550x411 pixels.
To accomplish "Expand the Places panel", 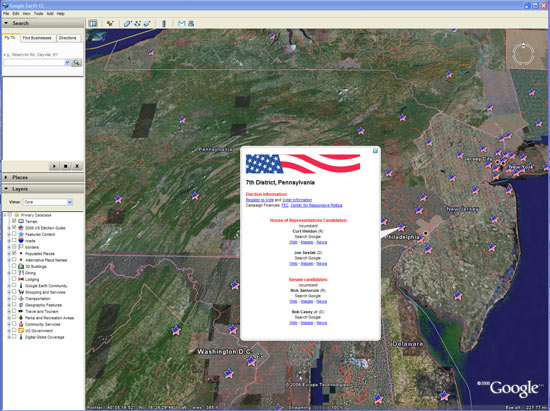I will pyautogui.click(x=6, y=177).
